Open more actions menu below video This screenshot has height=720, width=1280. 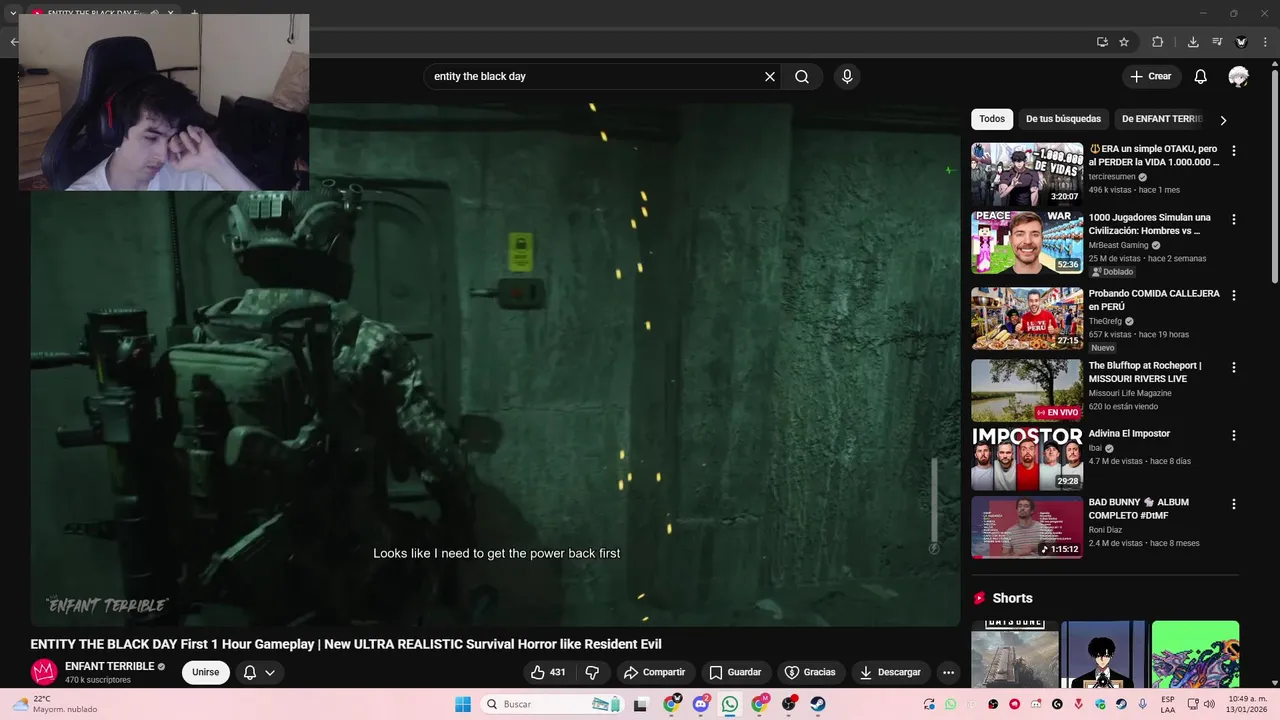(x=948, y=673)
